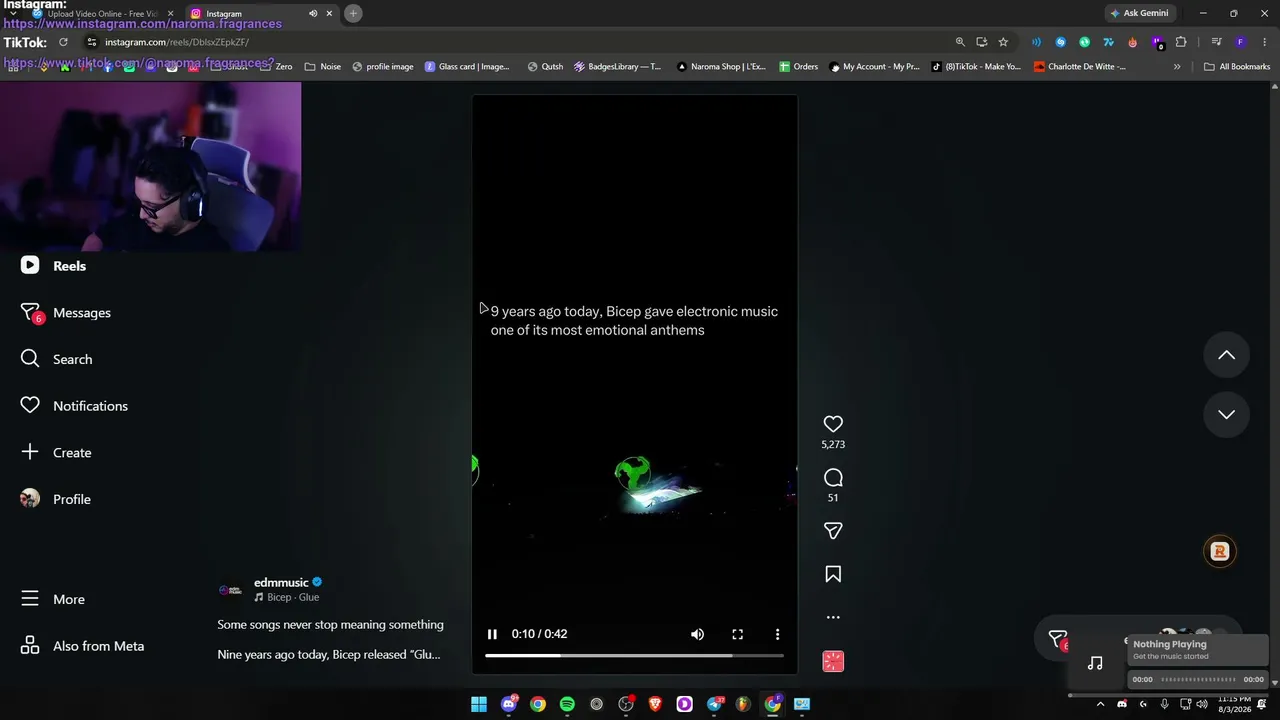
Task: Open the profile image bookmark
Action: pos(383,67)
